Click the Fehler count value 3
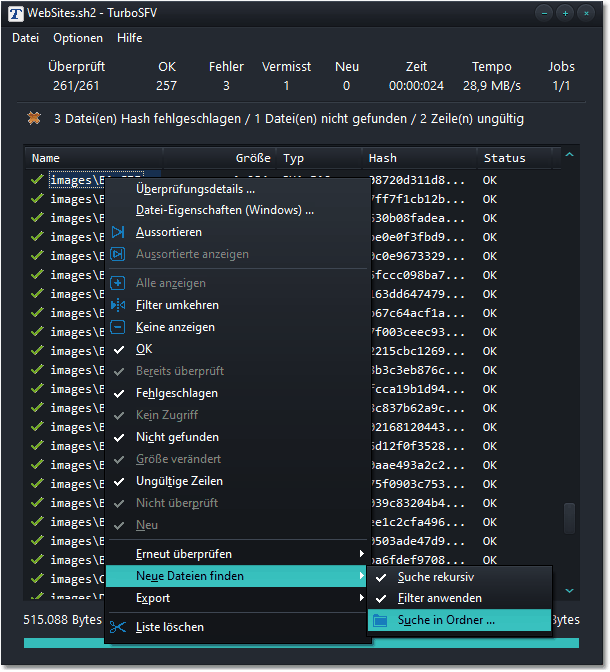The height and width of the screenshot is (672, 610). click(226, 86)
